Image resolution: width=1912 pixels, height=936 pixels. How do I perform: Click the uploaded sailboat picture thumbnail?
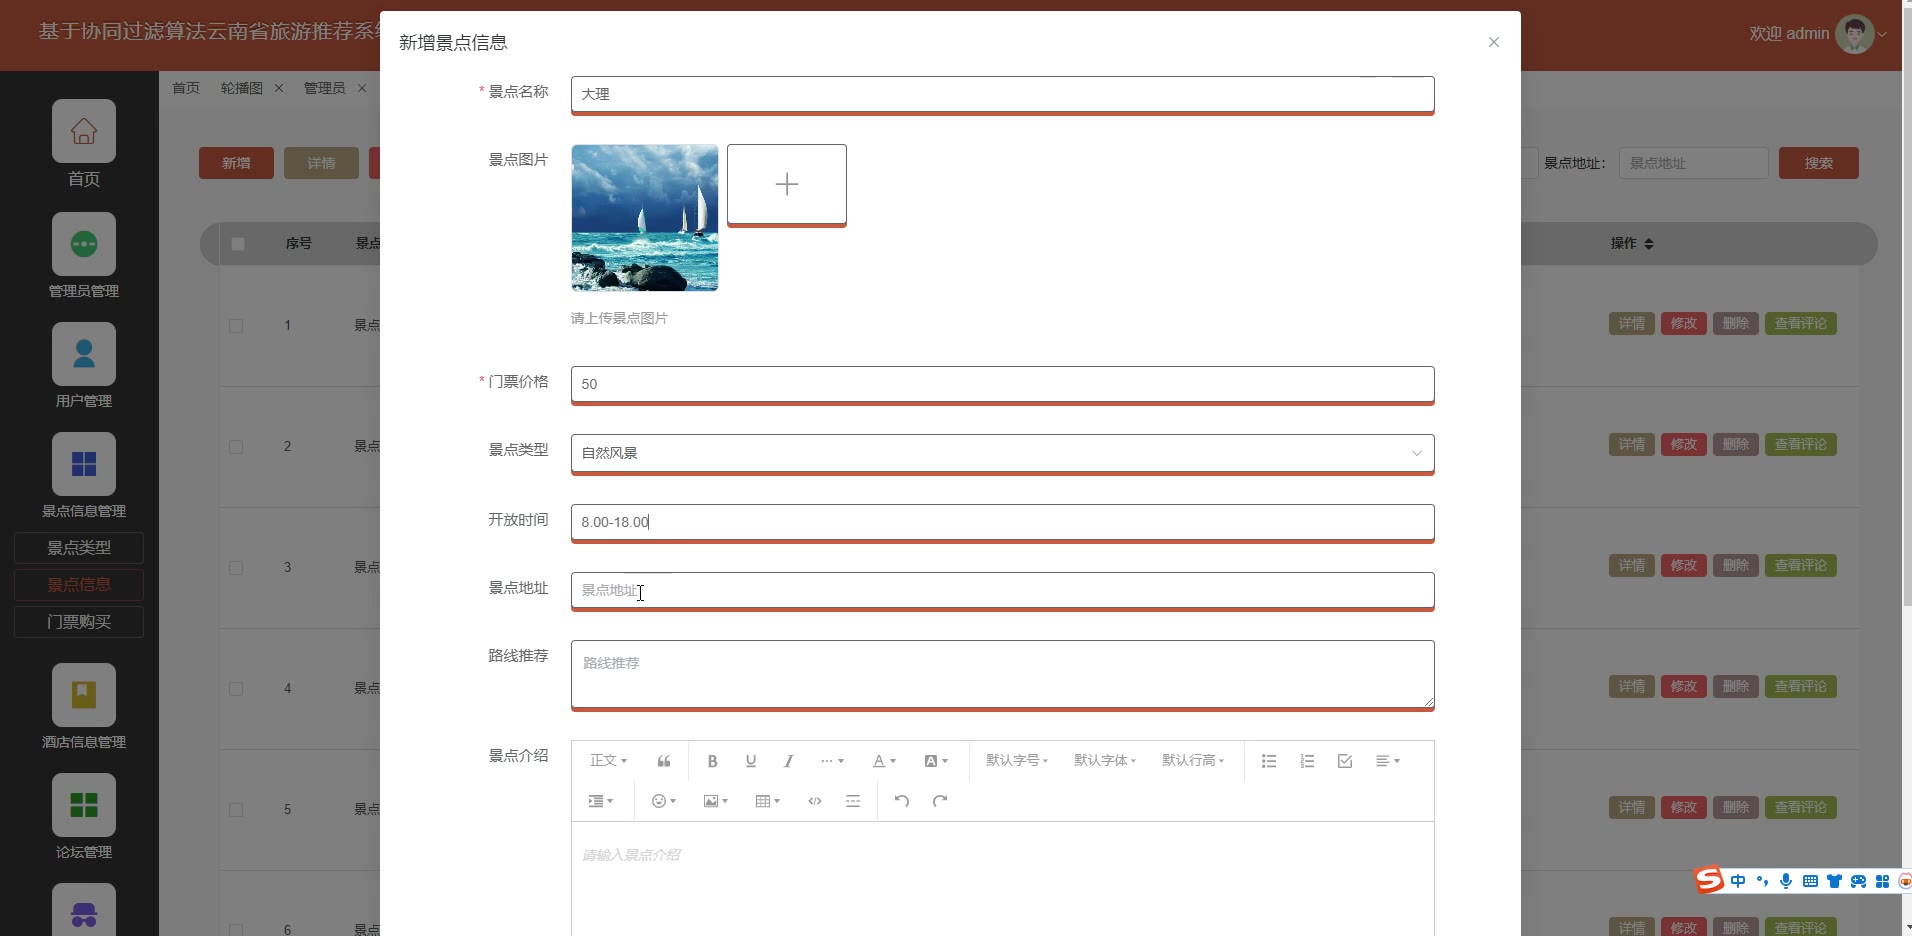tap(645, 218)
